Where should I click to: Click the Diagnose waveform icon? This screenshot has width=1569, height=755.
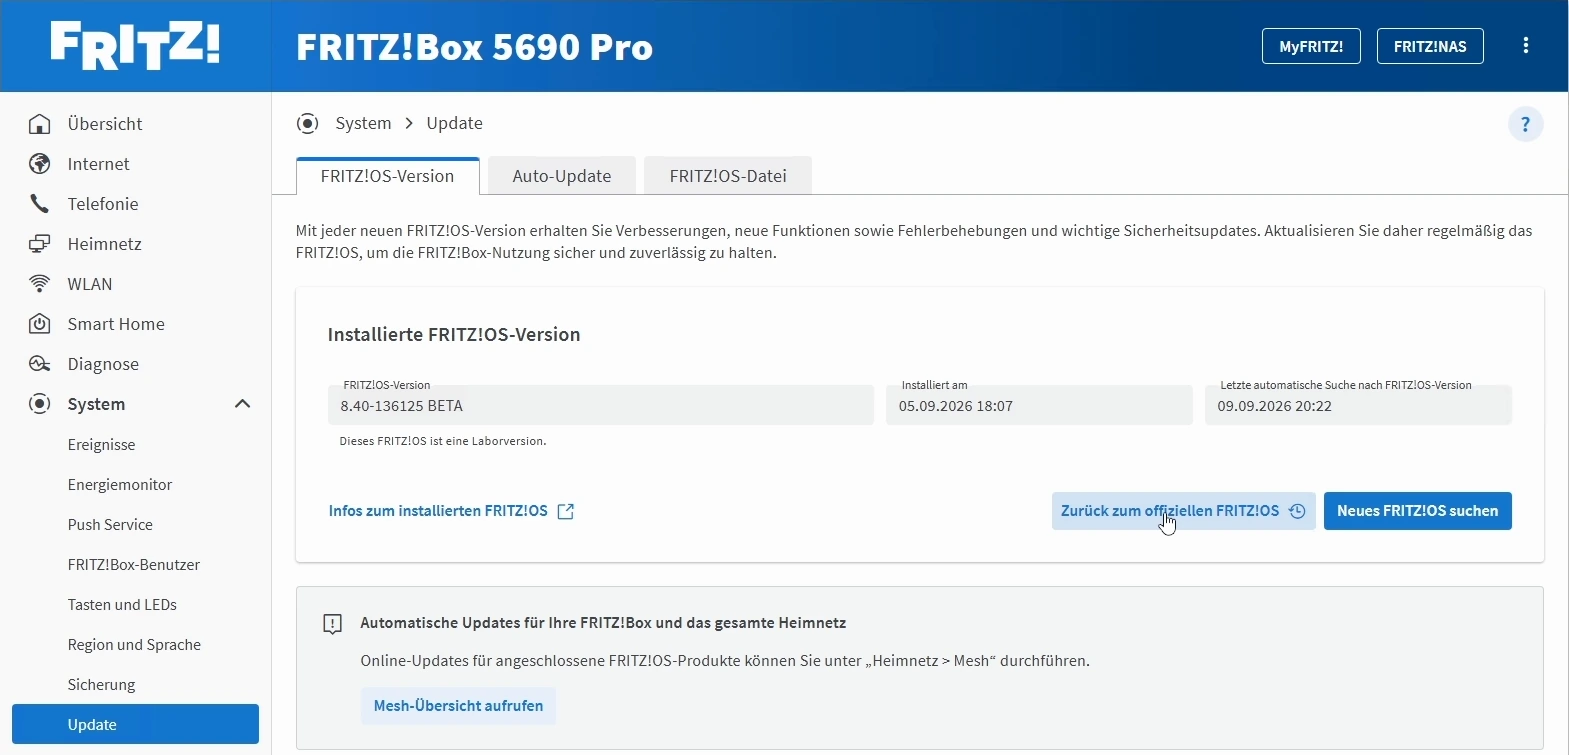coord(40,364)
